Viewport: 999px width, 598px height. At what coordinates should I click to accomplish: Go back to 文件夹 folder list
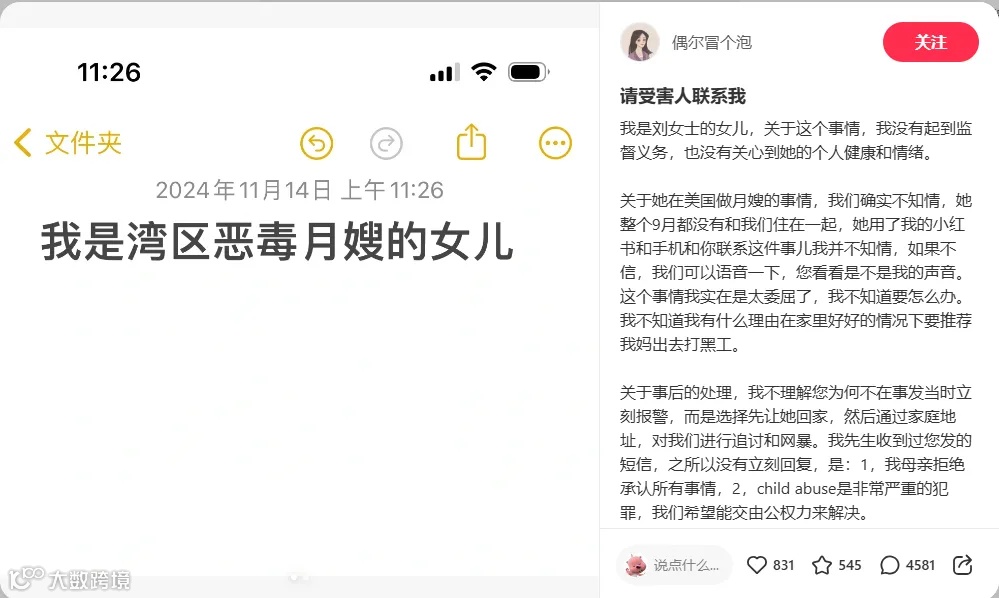tap(83, 143)
